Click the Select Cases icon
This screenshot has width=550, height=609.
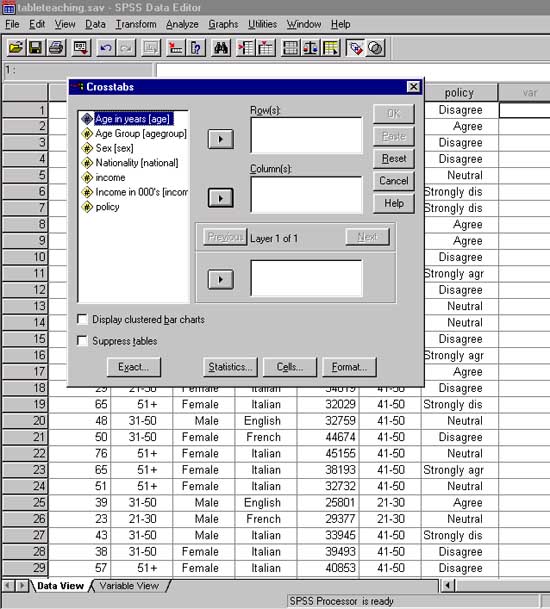(331, 48)
